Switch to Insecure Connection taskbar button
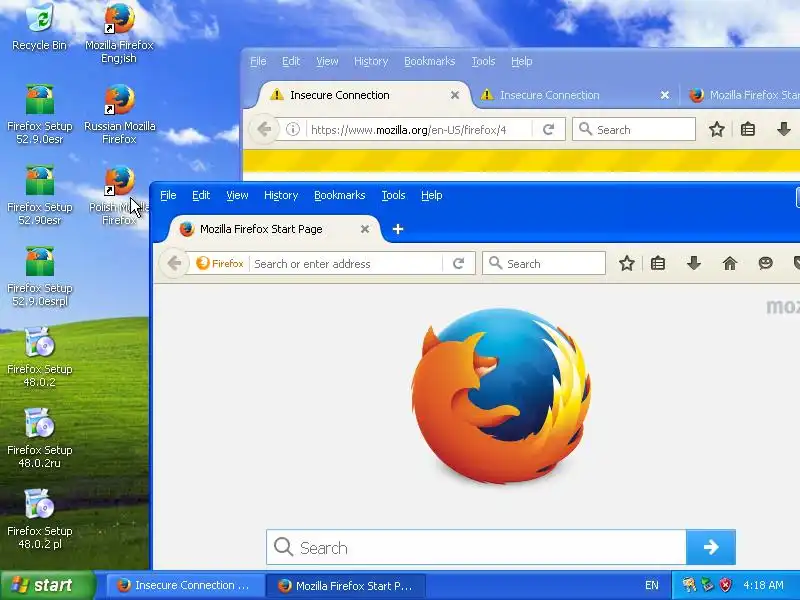Screen dimensions: 800x600 pos(185,585)
